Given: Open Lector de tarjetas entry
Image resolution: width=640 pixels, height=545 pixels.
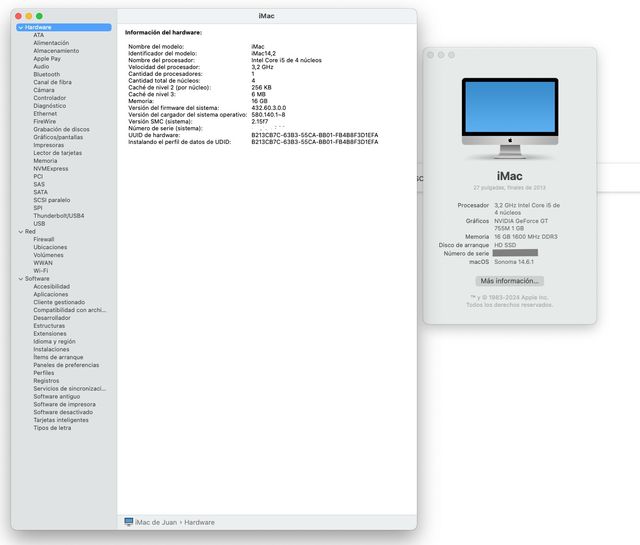Looking at the screenshot, I should click(x=58, y=153).
